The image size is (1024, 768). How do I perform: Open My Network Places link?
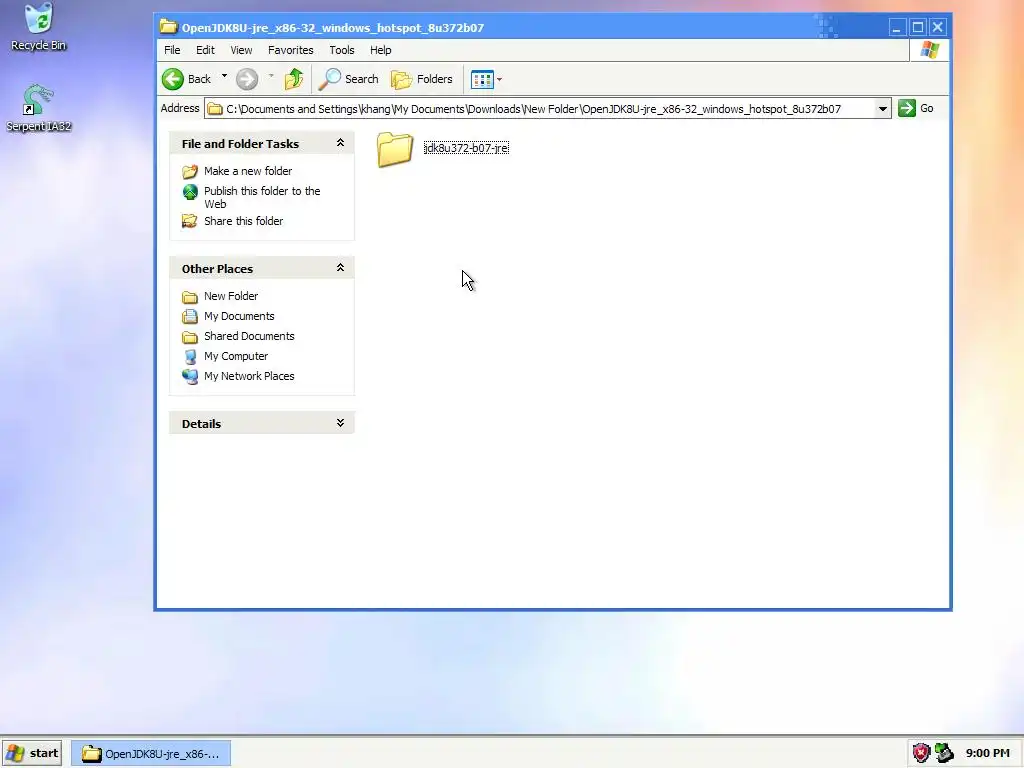click(x=249, y=376)
